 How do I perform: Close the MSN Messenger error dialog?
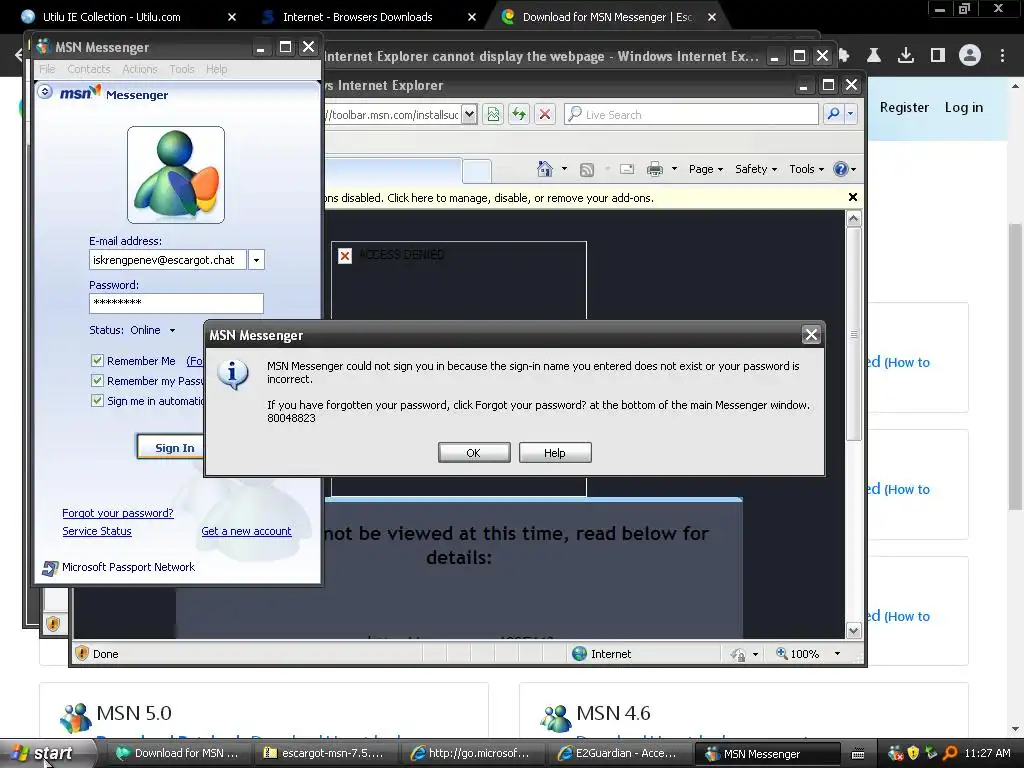pyautogui.click(x=811, y=335)
